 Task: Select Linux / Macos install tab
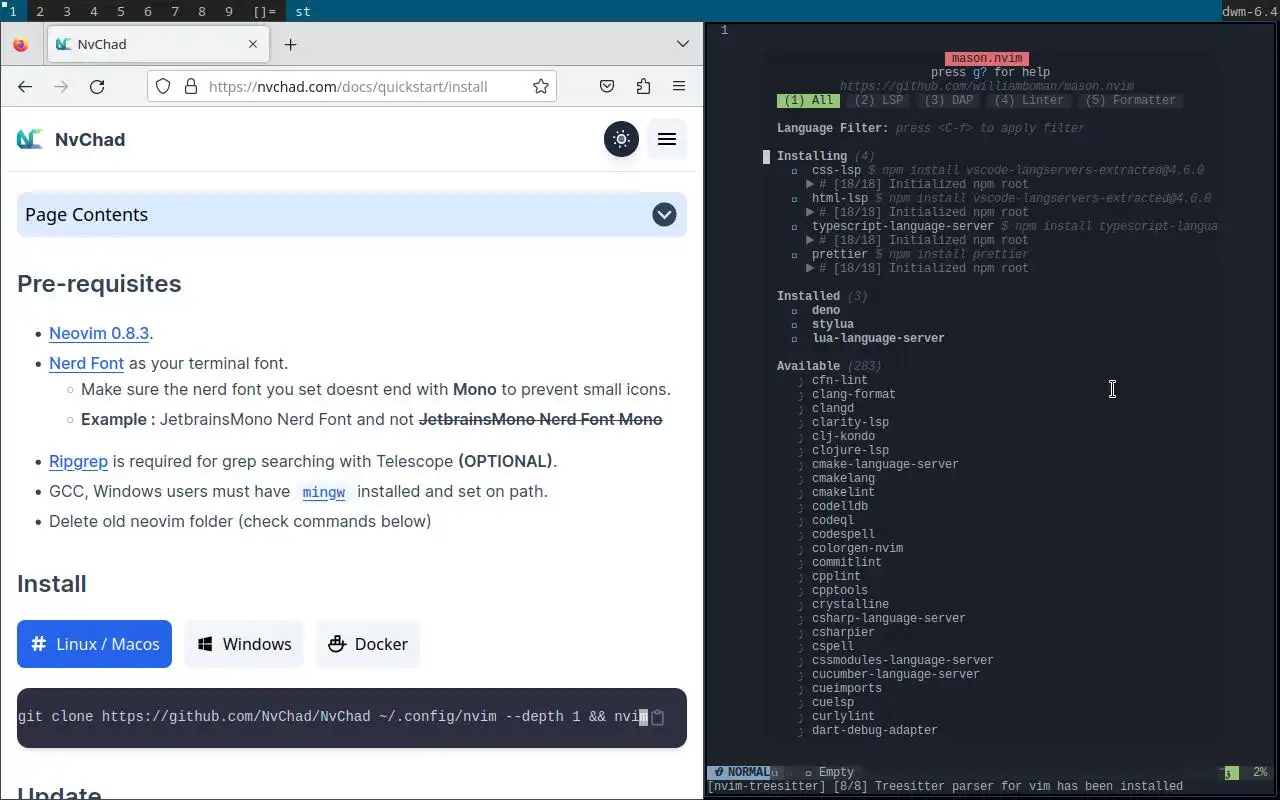pos(94,644)
